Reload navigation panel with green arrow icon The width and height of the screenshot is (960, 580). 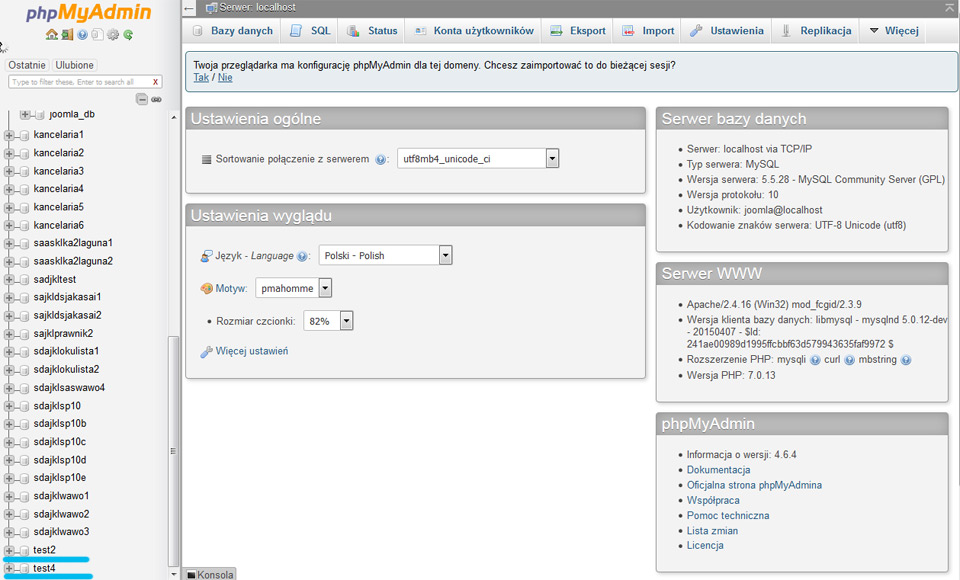[x=128, y=35]
